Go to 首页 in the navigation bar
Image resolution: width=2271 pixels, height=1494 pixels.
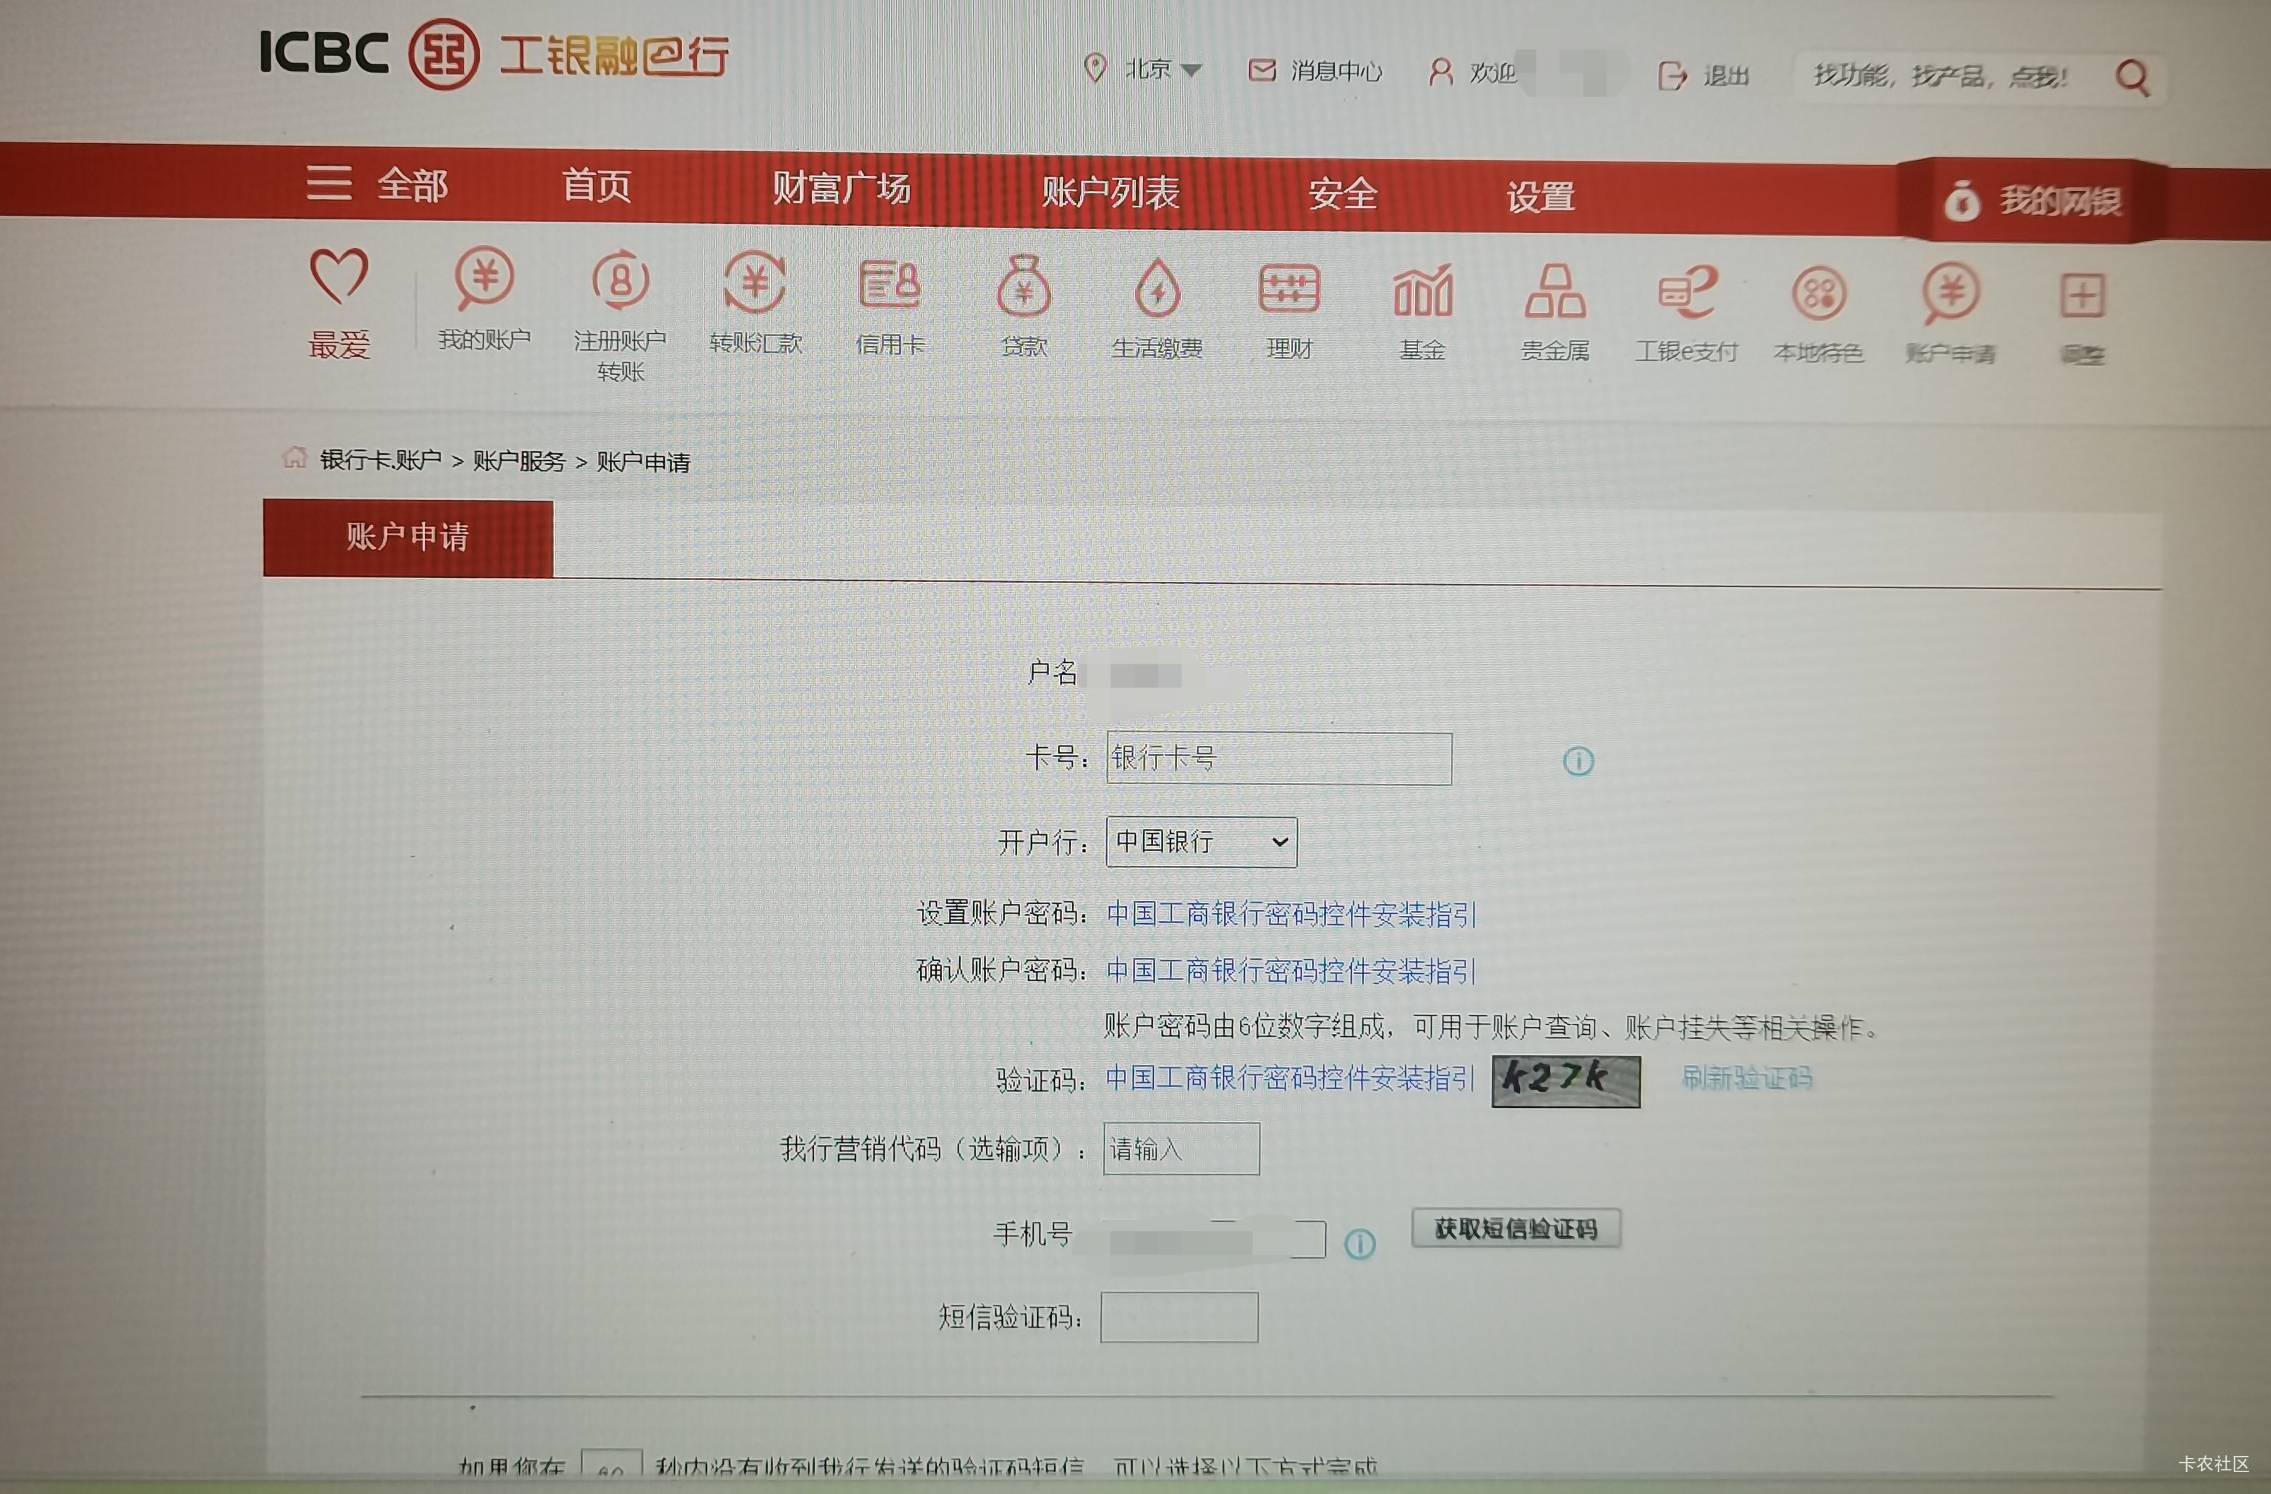point(596,185)
